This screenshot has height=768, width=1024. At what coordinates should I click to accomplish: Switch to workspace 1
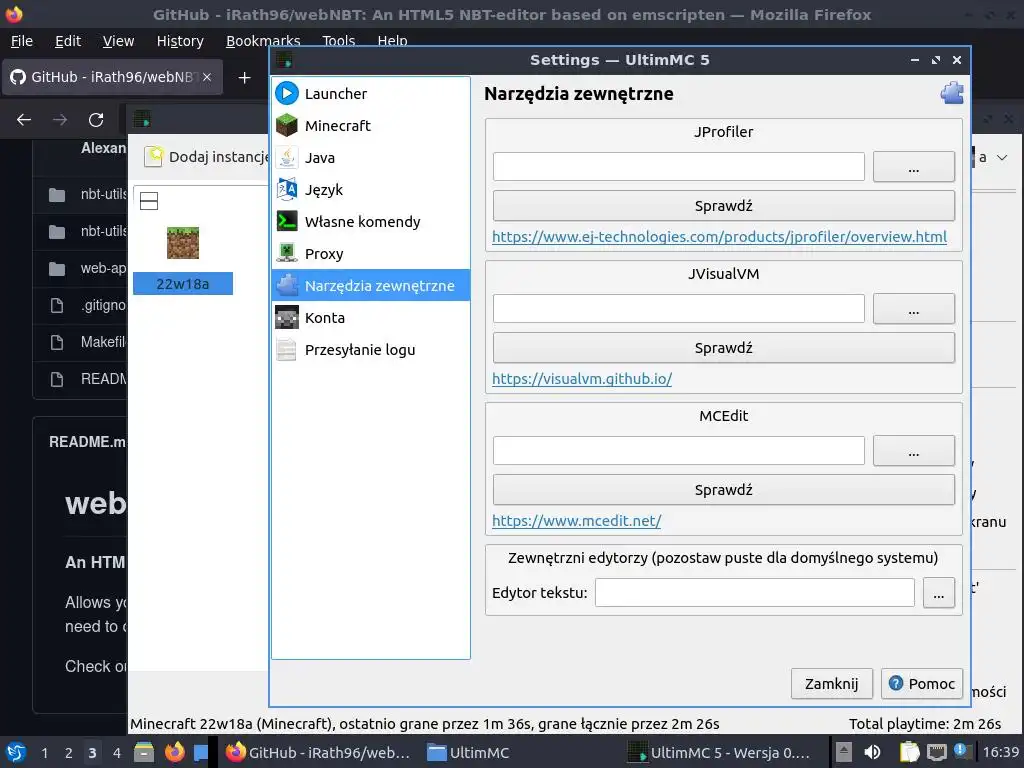[44, 753]
